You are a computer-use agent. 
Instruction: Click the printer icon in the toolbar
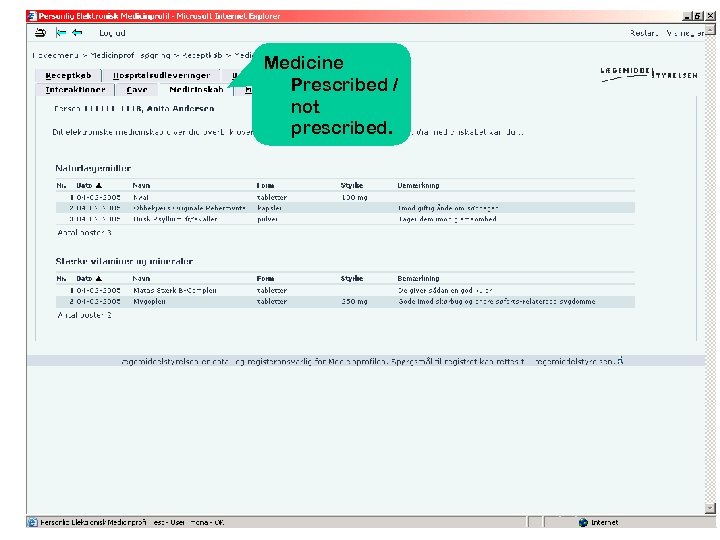click(x=40, y=33)
